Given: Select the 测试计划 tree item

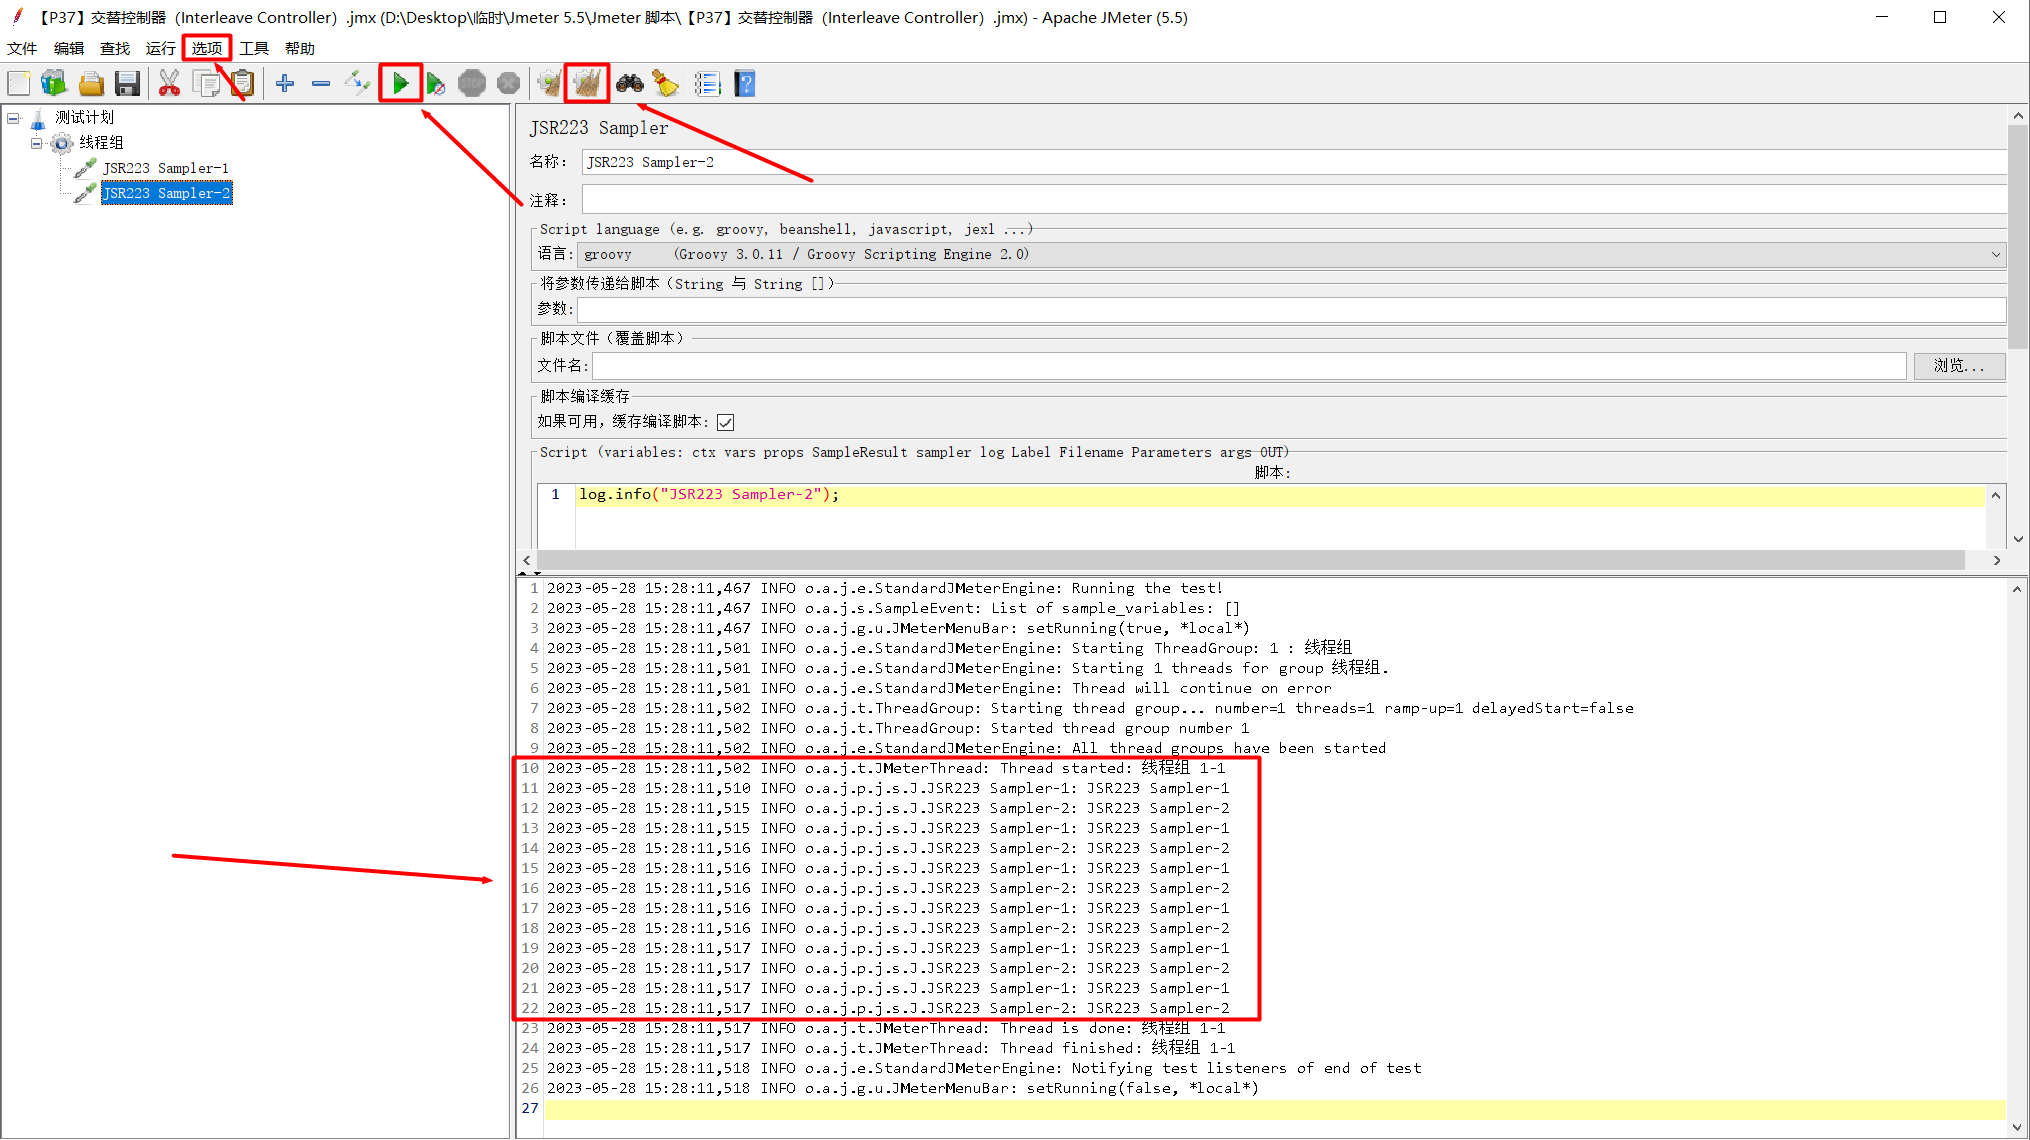Looking at the screenshot, I should pos(85,118).
